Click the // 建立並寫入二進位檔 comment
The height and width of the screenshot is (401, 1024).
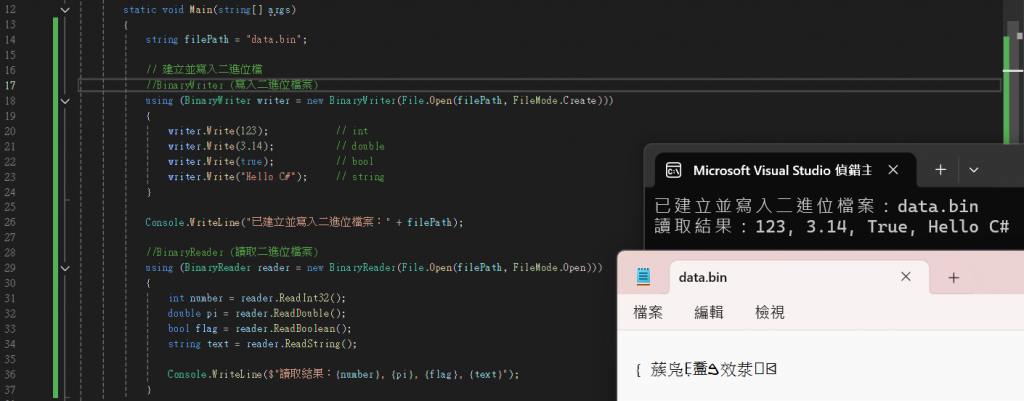click(x=204, y=70)
